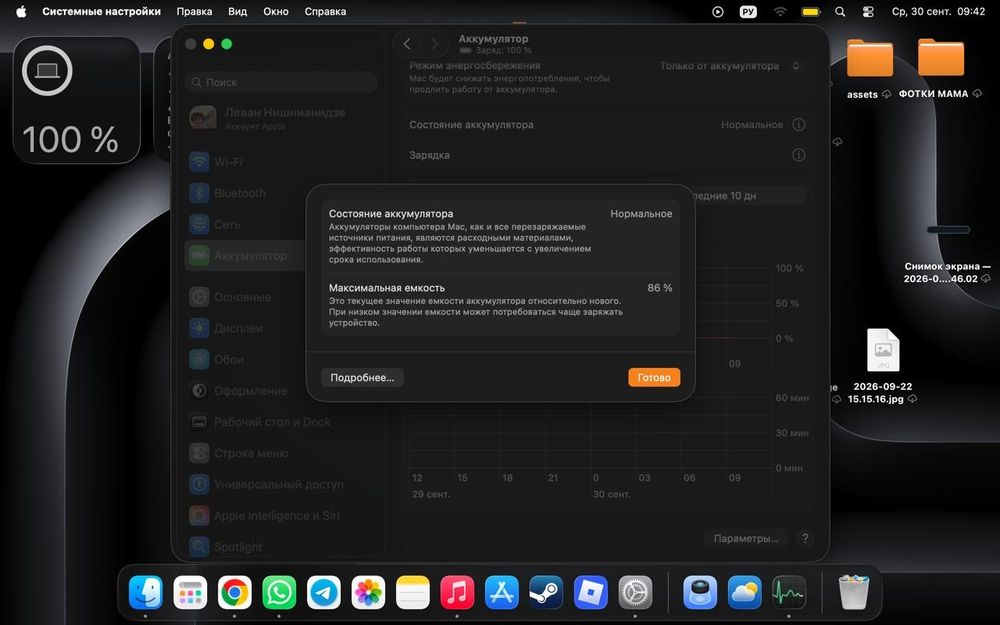This screenshot has height=625, width=1000.
Task: Open the Wi-Fi menu bar status icon
Action: pos(780,11)
